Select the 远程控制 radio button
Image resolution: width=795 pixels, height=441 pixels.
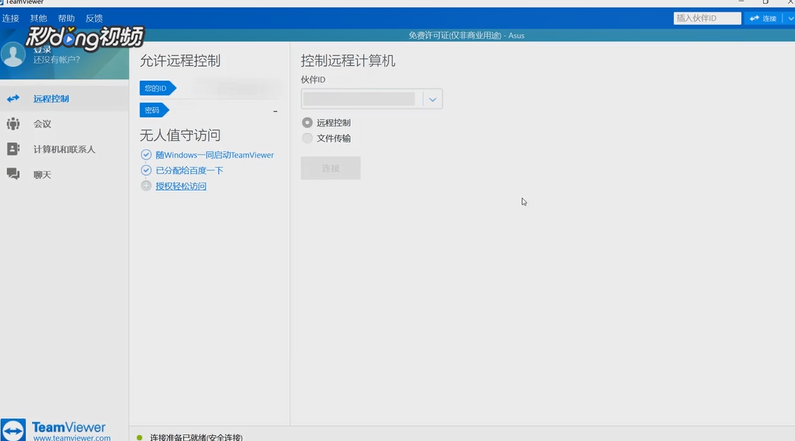307,123
